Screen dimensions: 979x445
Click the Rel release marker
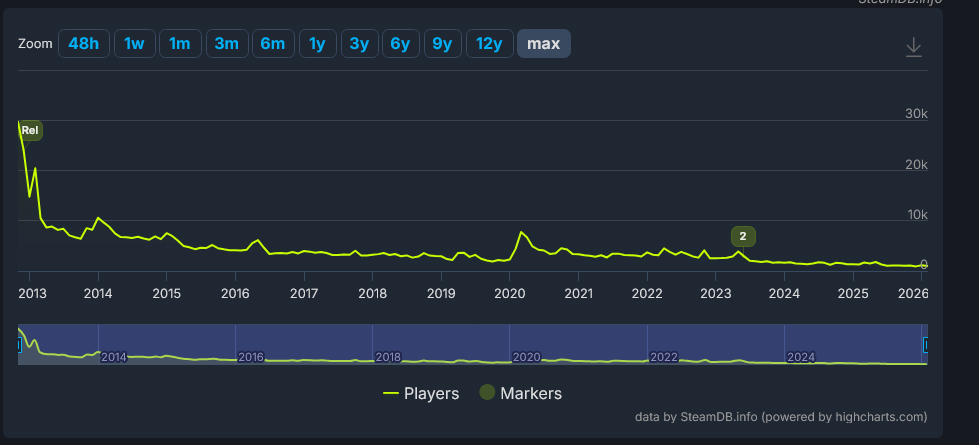click(30, 130)
